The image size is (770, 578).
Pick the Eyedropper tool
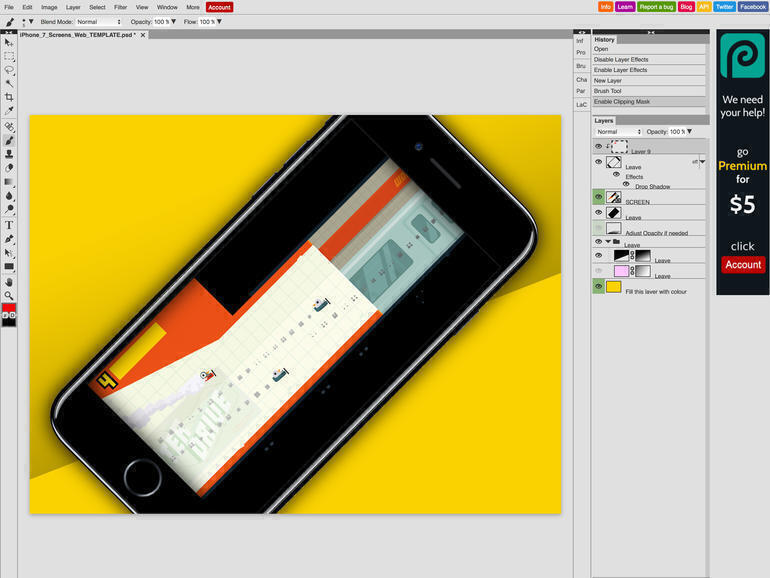[9, 111]
